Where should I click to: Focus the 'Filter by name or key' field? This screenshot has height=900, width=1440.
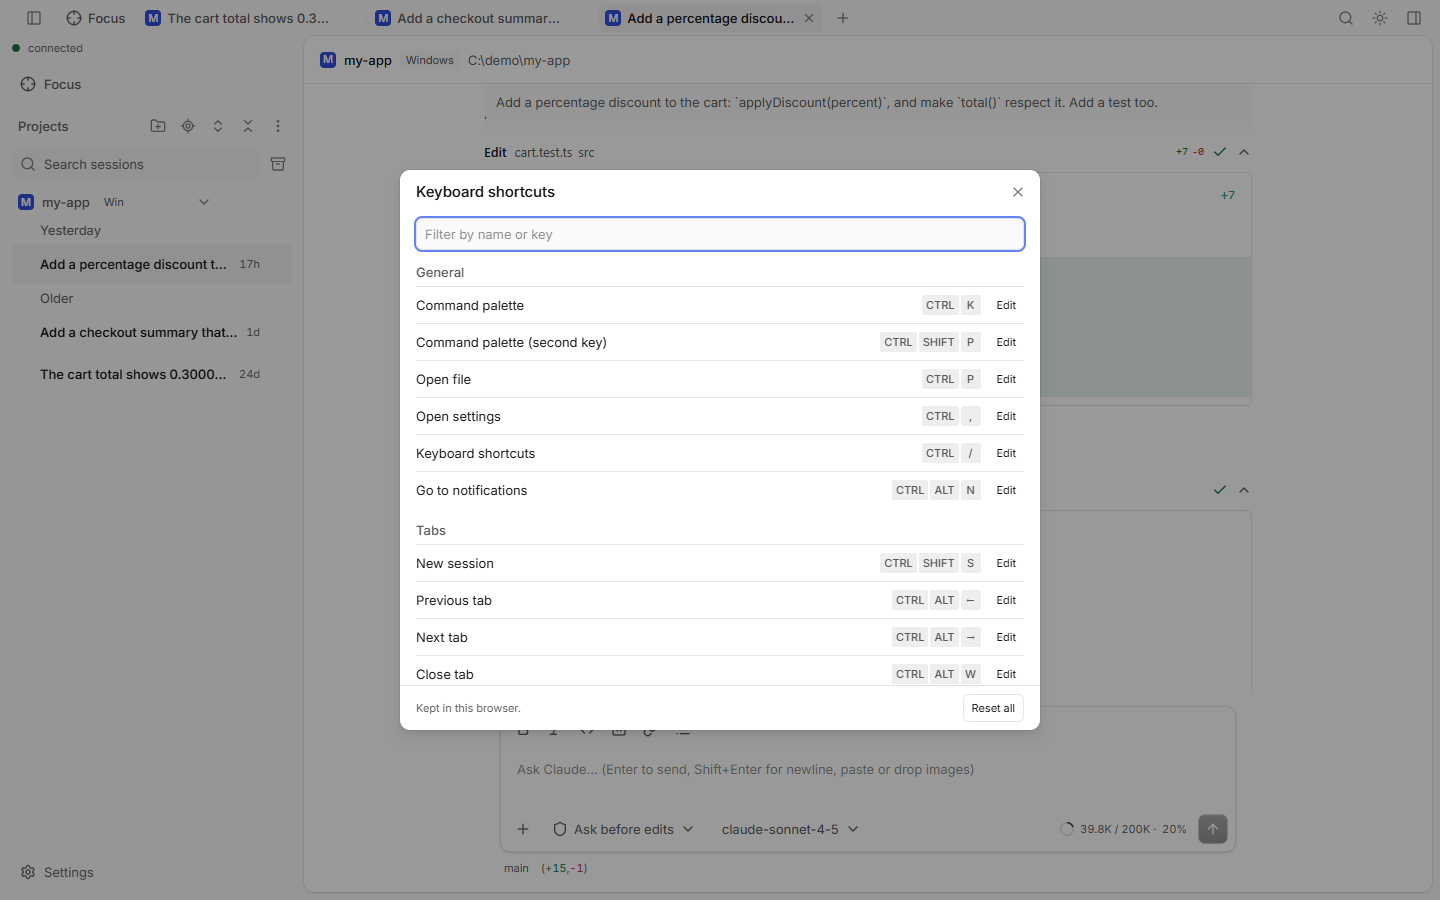click(x=720, y=234)
